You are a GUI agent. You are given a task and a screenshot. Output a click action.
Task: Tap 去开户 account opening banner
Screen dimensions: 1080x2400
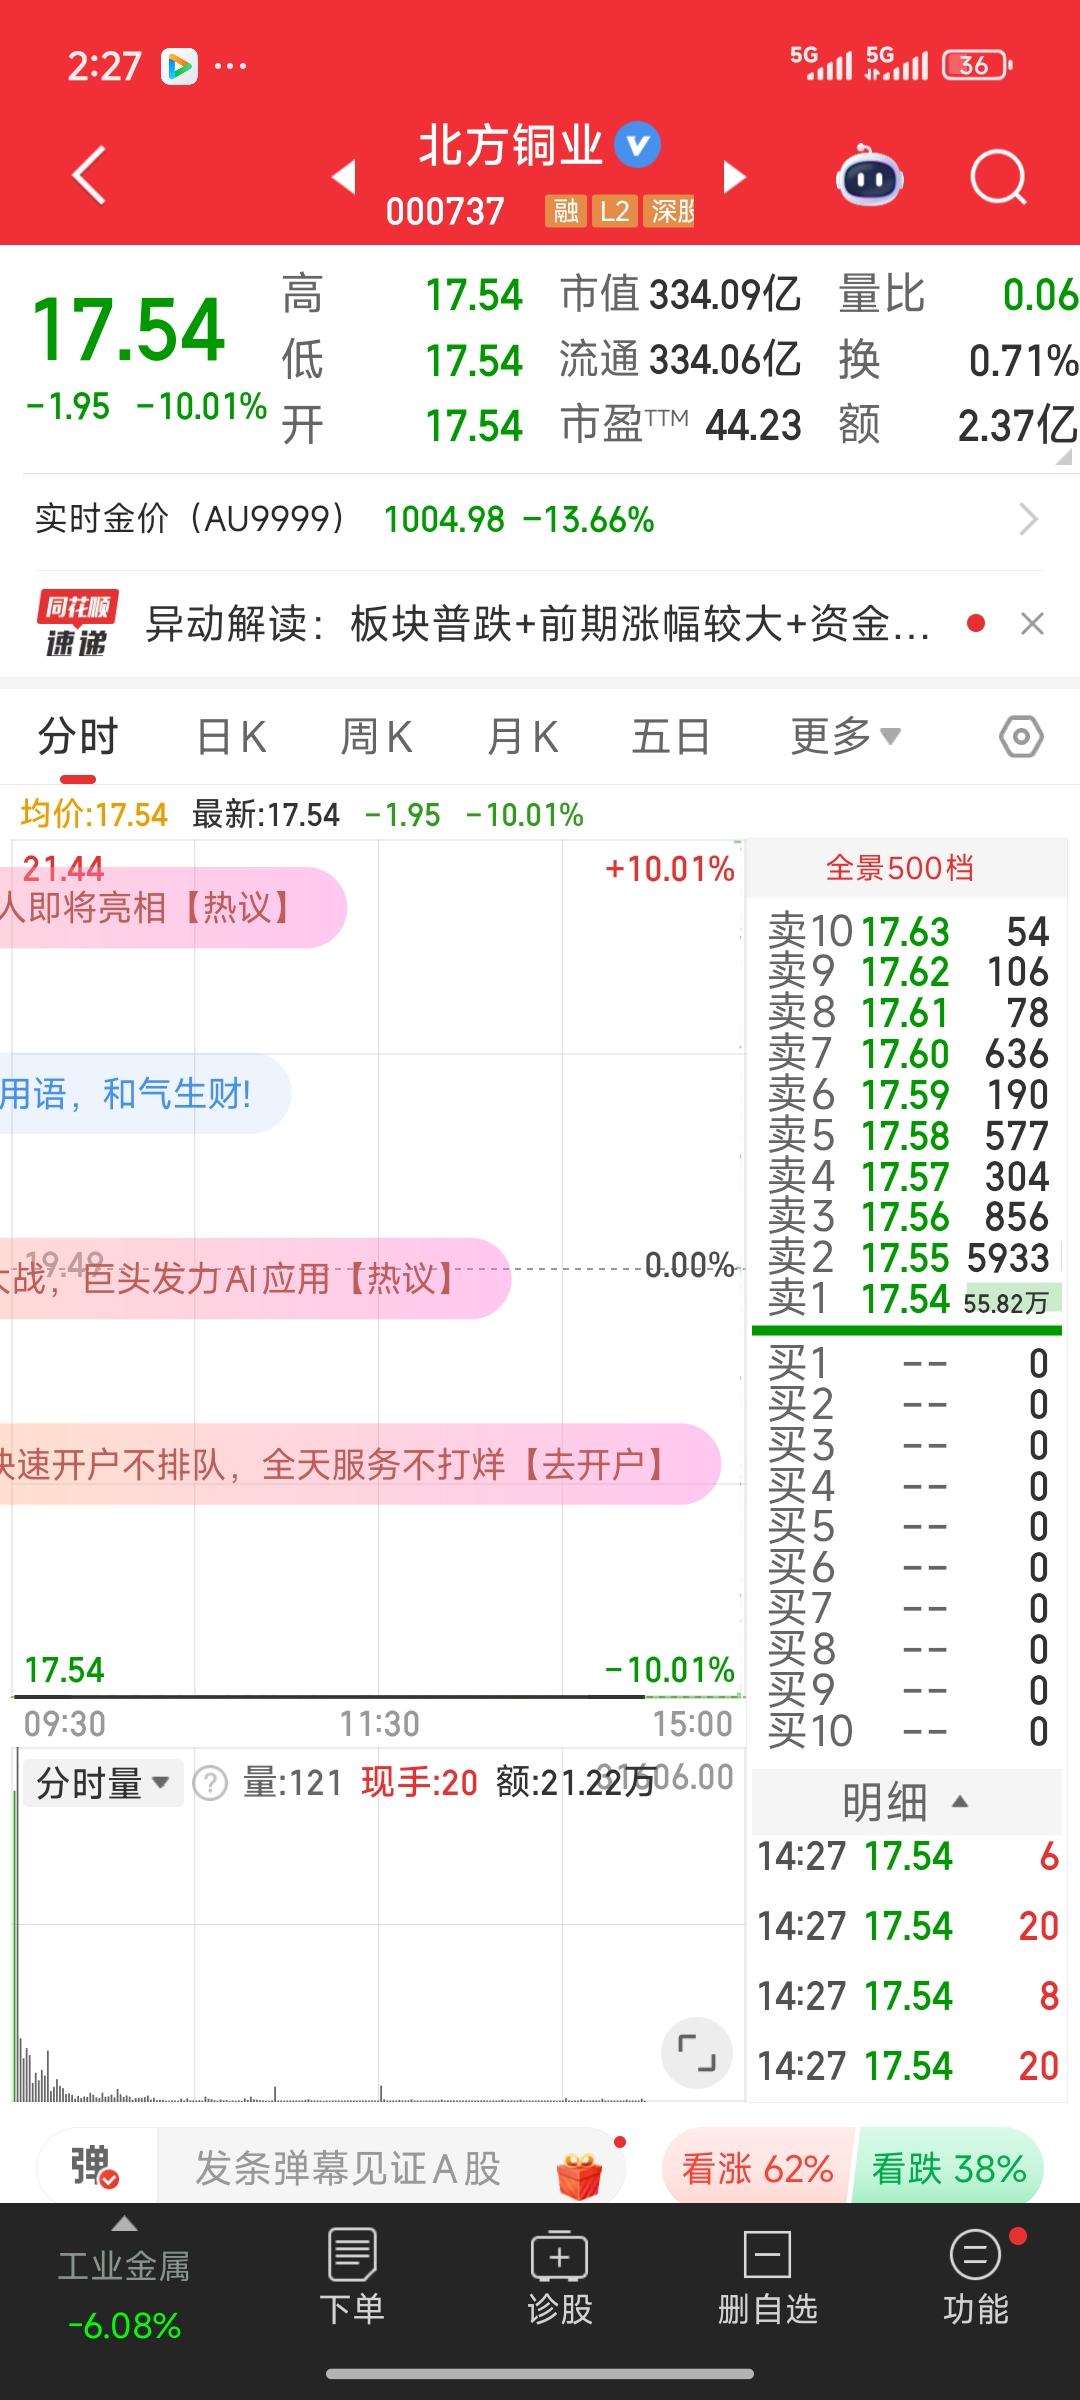[x=360, y=1464]
